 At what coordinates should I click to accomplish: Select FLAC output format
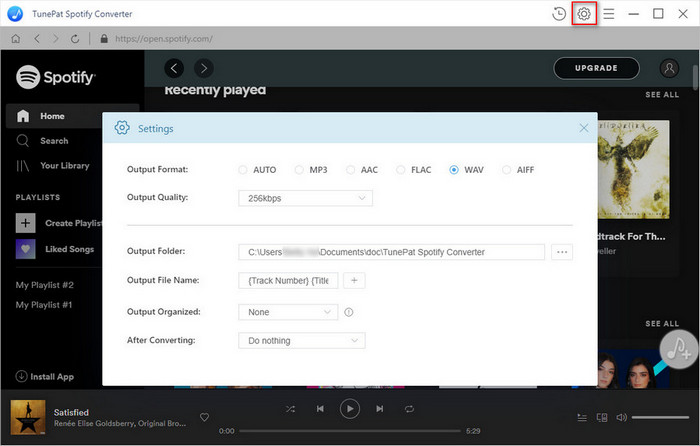[400, 170]
